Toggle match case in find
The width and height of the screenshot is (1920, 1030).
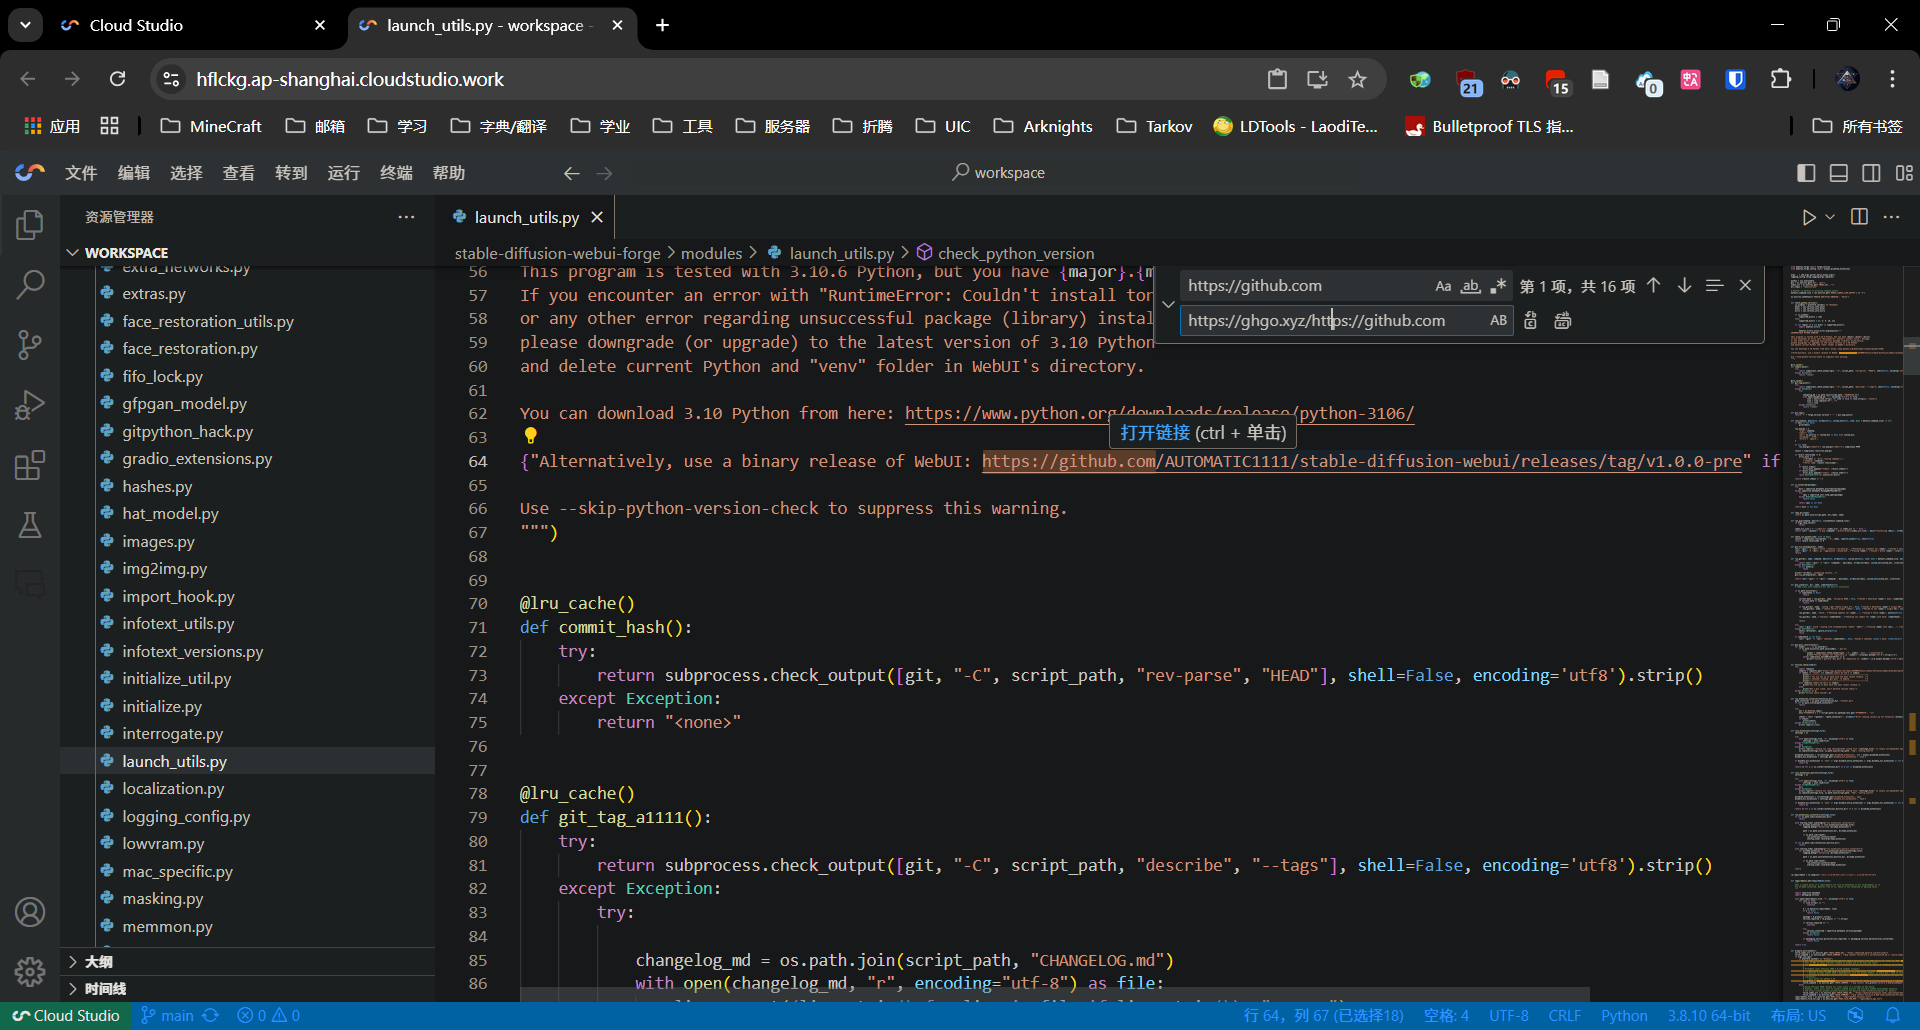[1443, 286]
